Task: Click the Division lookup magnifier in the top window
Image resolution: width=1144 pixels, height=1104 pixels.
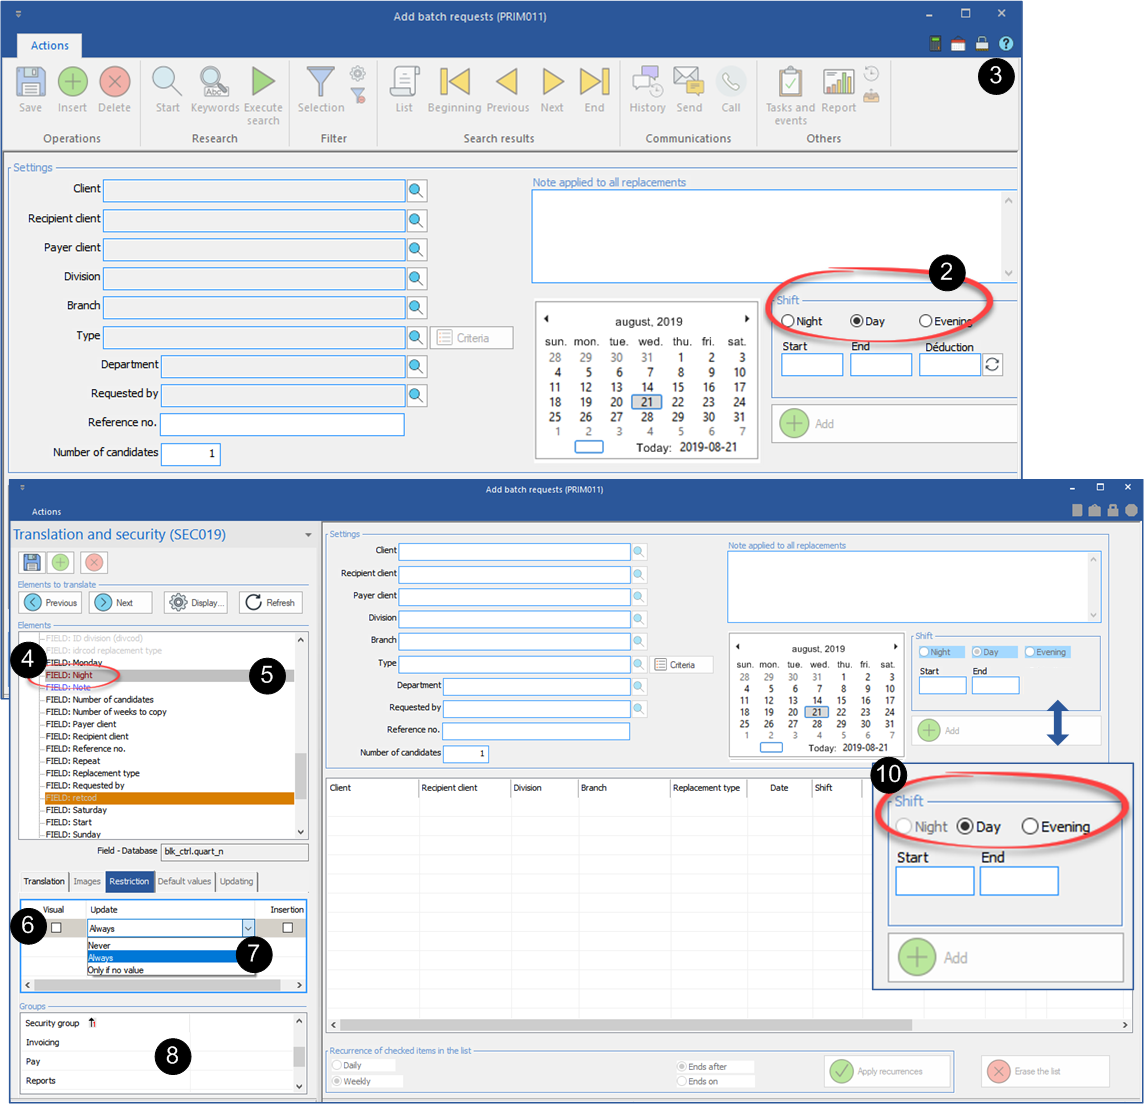Action: [416, 278]
